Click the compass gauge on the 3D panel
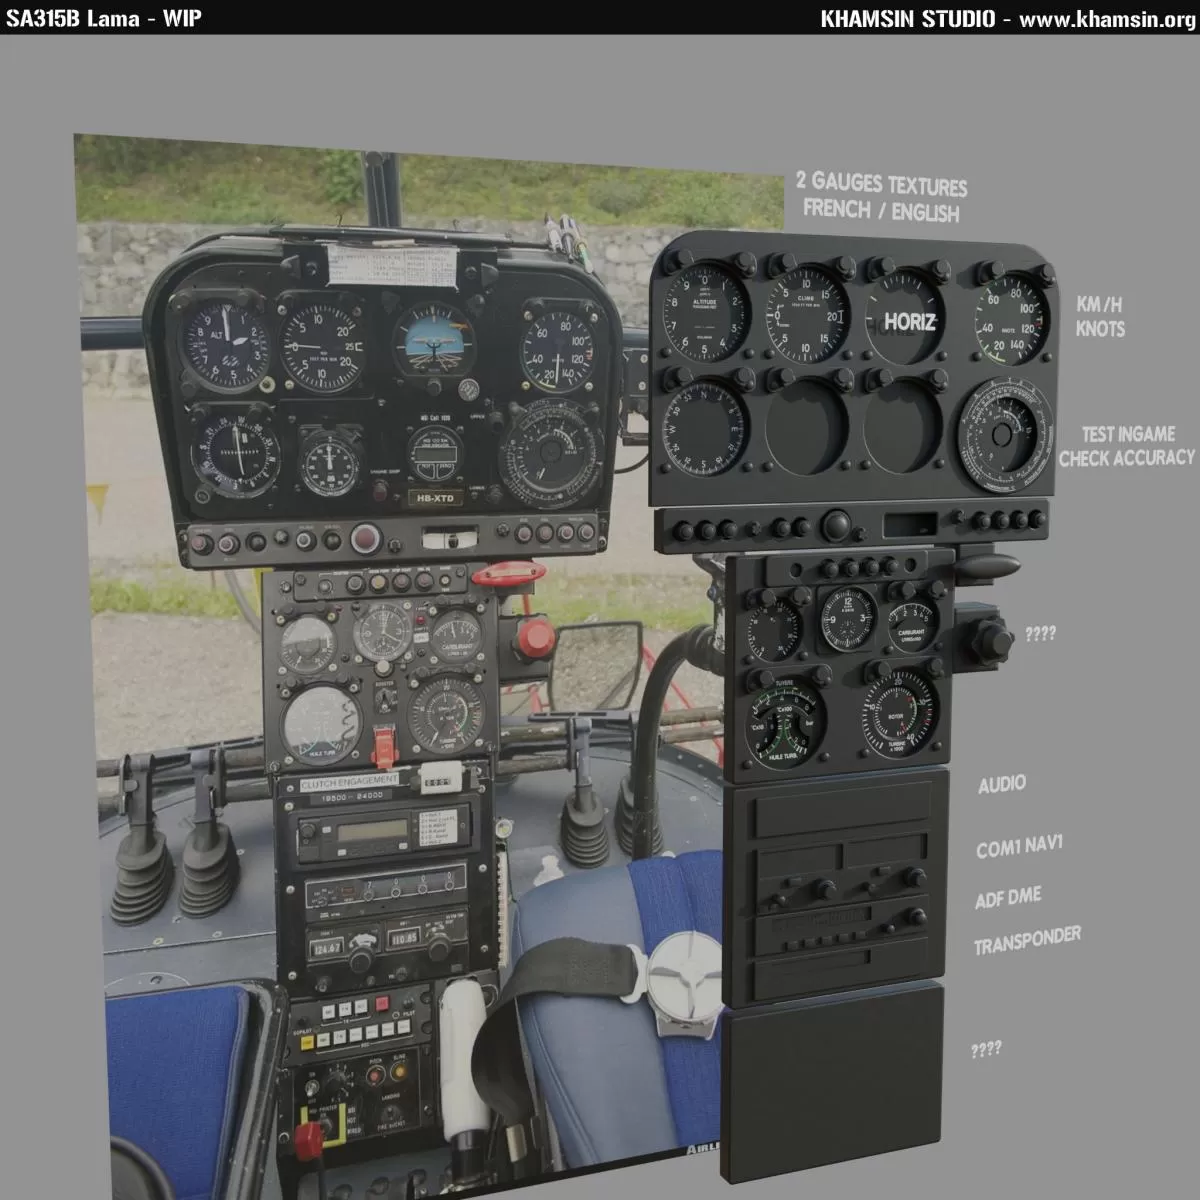Screen dimensions: 1200x1200 click(x=706, y=427)
